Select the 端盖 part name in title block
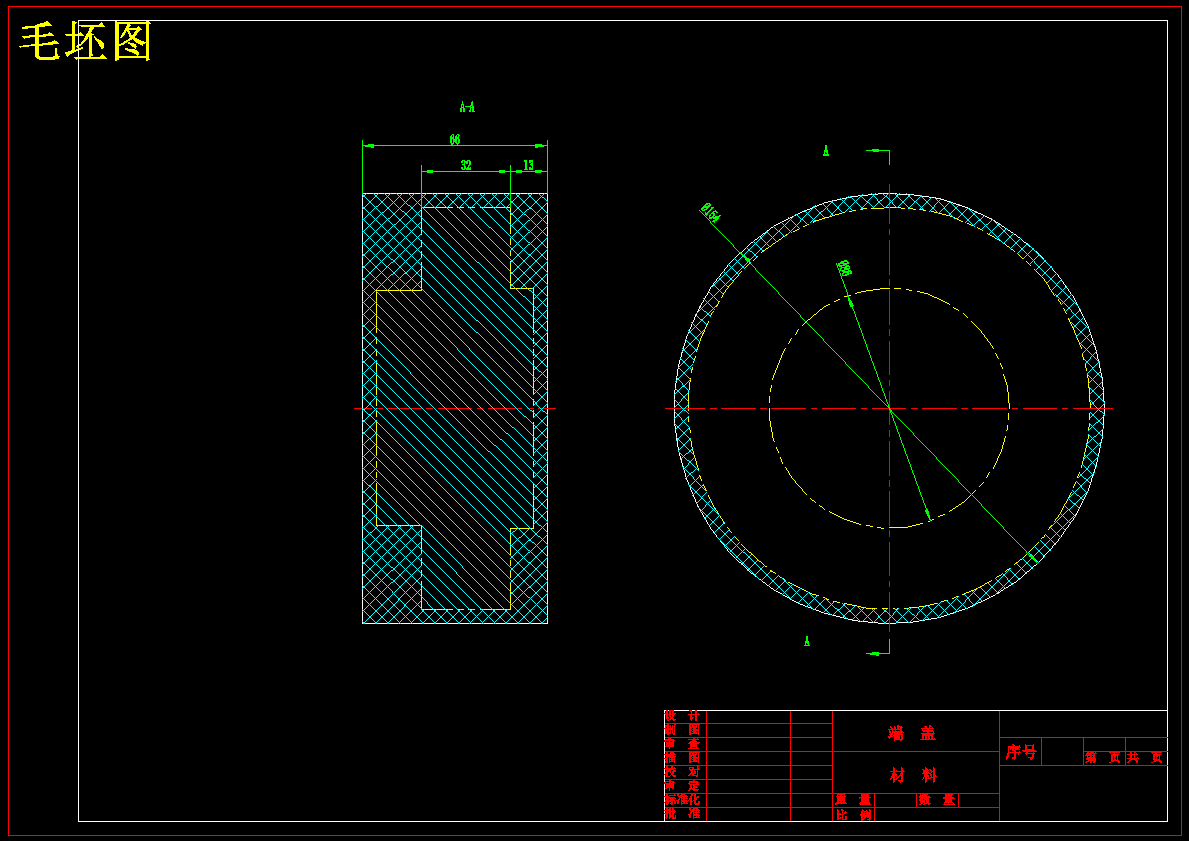The width and height of the screenshot is (1189, 841). click(x=912, y=733)
